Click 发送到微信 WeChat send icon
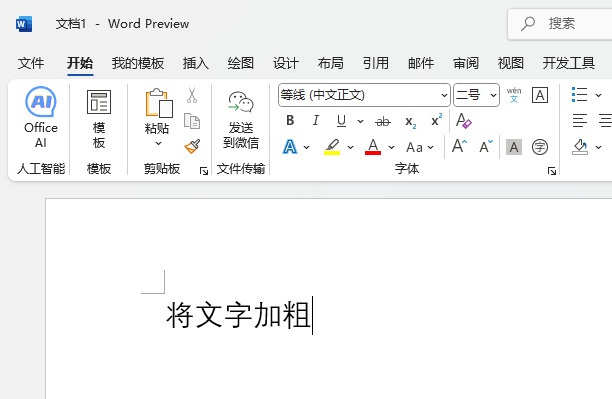 (x=241, y=119)
